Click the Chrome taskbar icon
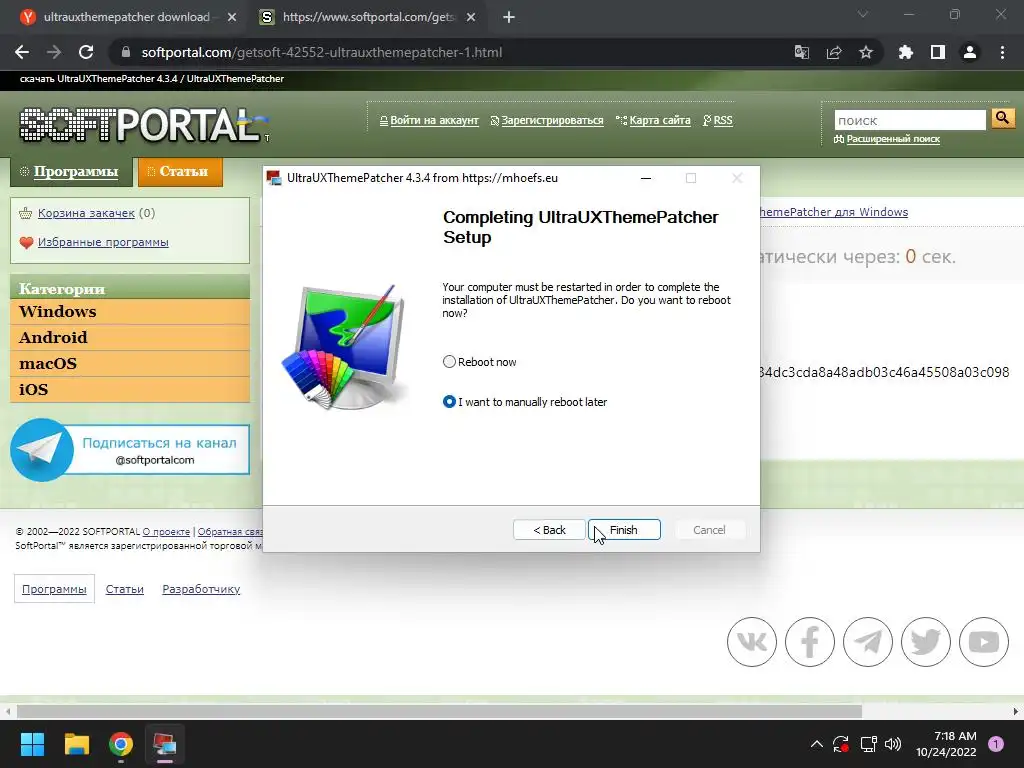The height and width of the screenshot is (768, 1024). 121,744
